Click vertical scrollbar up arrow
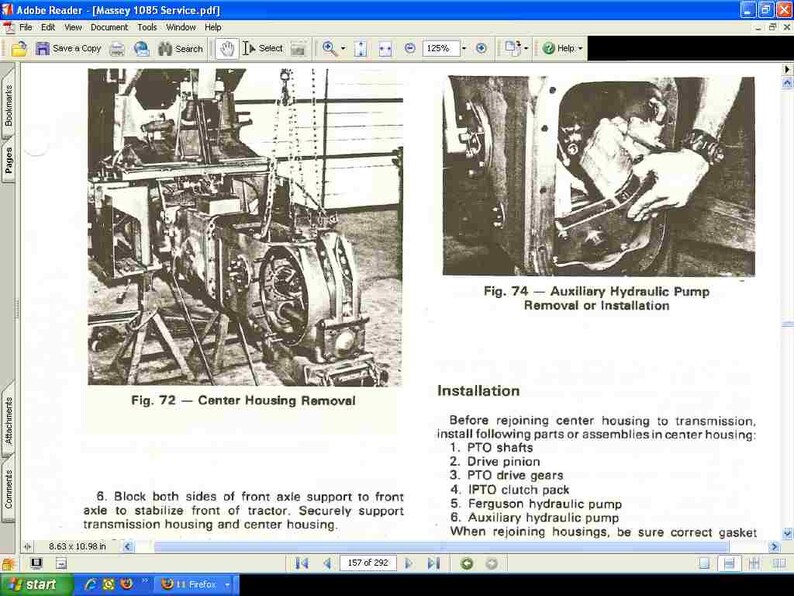This screenshot has height=596, width=794. (787, 82)
